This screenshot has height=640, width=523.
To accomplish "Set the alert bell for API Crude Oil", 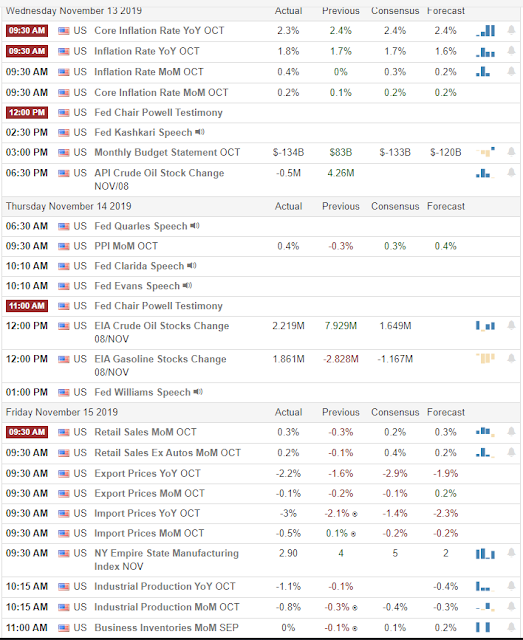I will (x=511, y=173).
